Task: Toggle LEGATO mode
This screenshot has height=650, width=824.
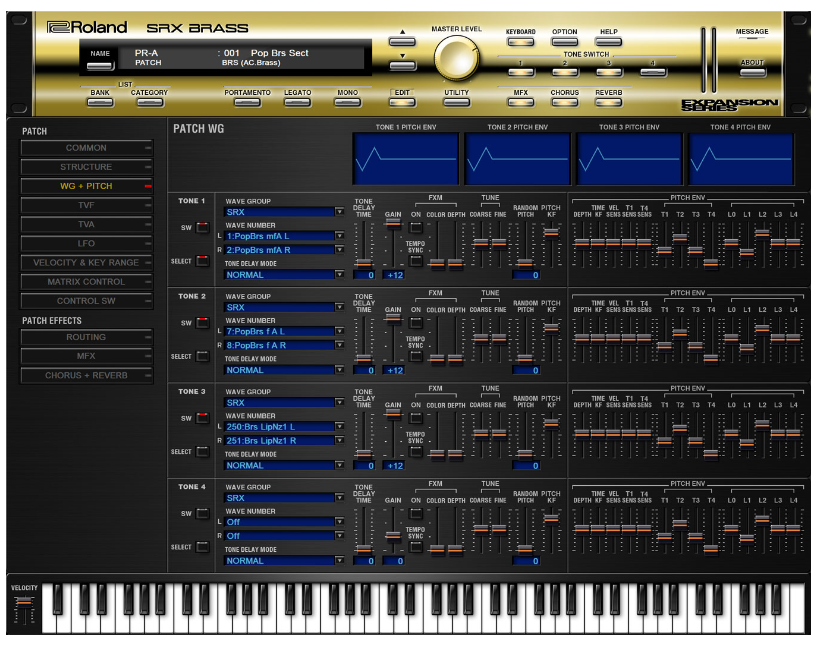Action: 297,102
